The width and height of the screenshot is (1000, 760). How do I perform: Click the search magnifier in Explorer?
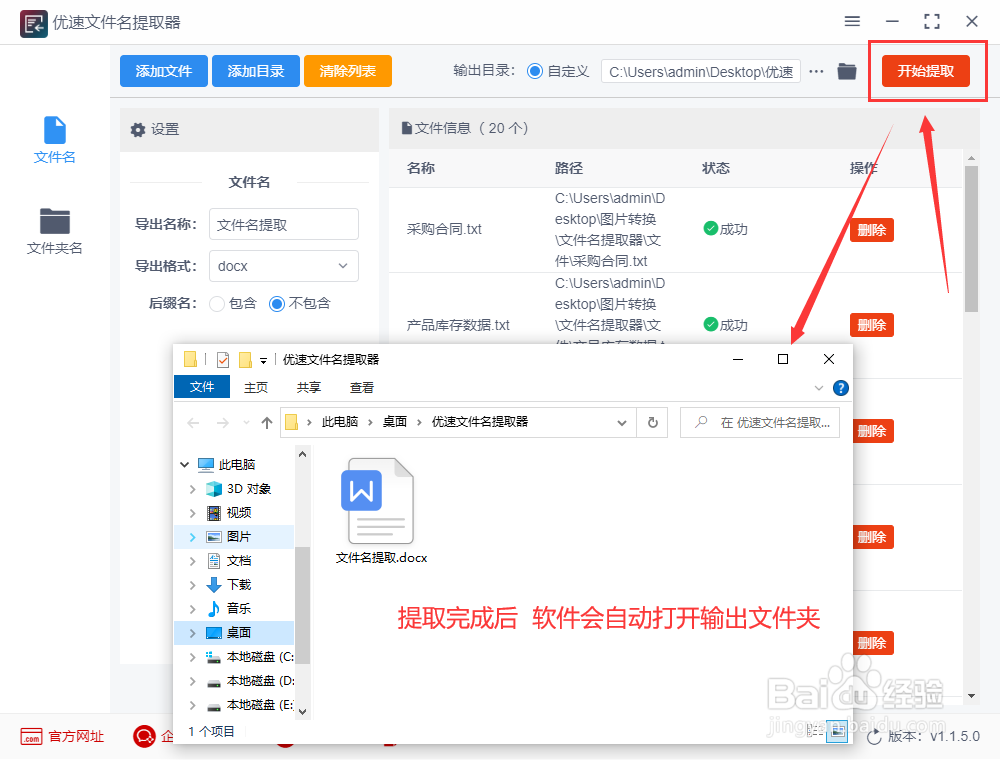pyautogui.click(x=701, y=421)
